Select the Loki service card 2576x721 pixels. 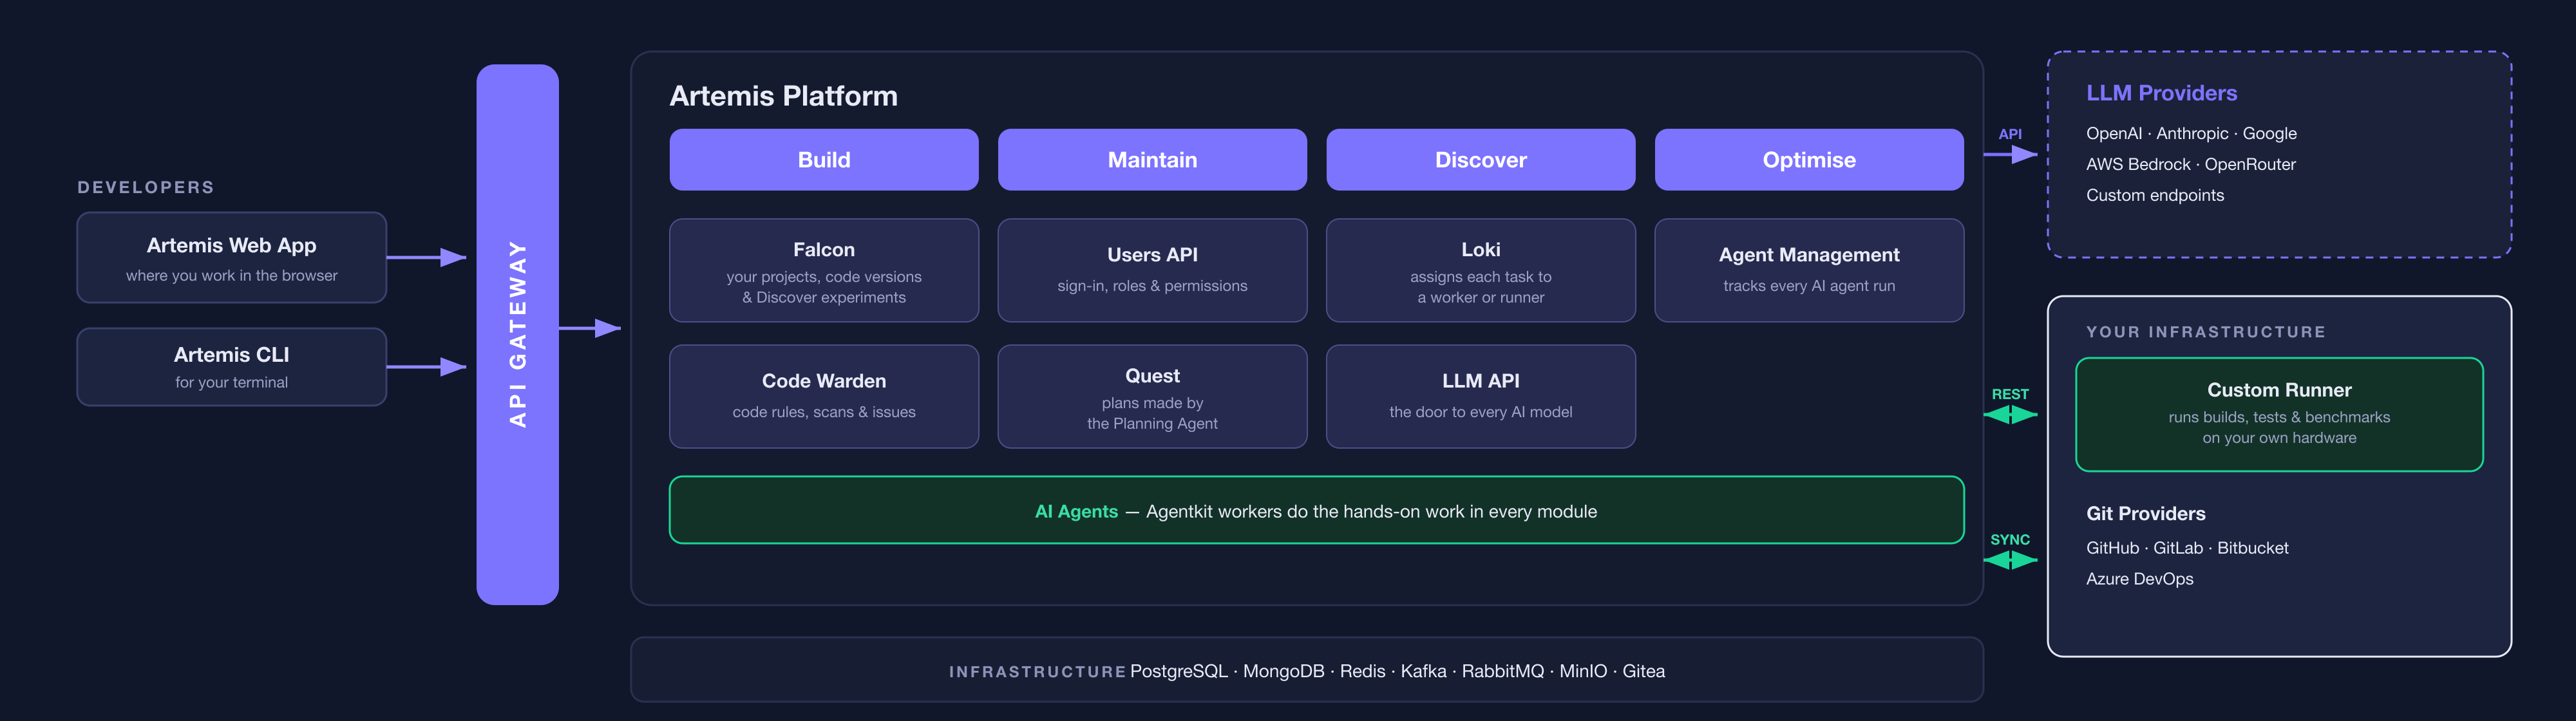pos(1480,270)
